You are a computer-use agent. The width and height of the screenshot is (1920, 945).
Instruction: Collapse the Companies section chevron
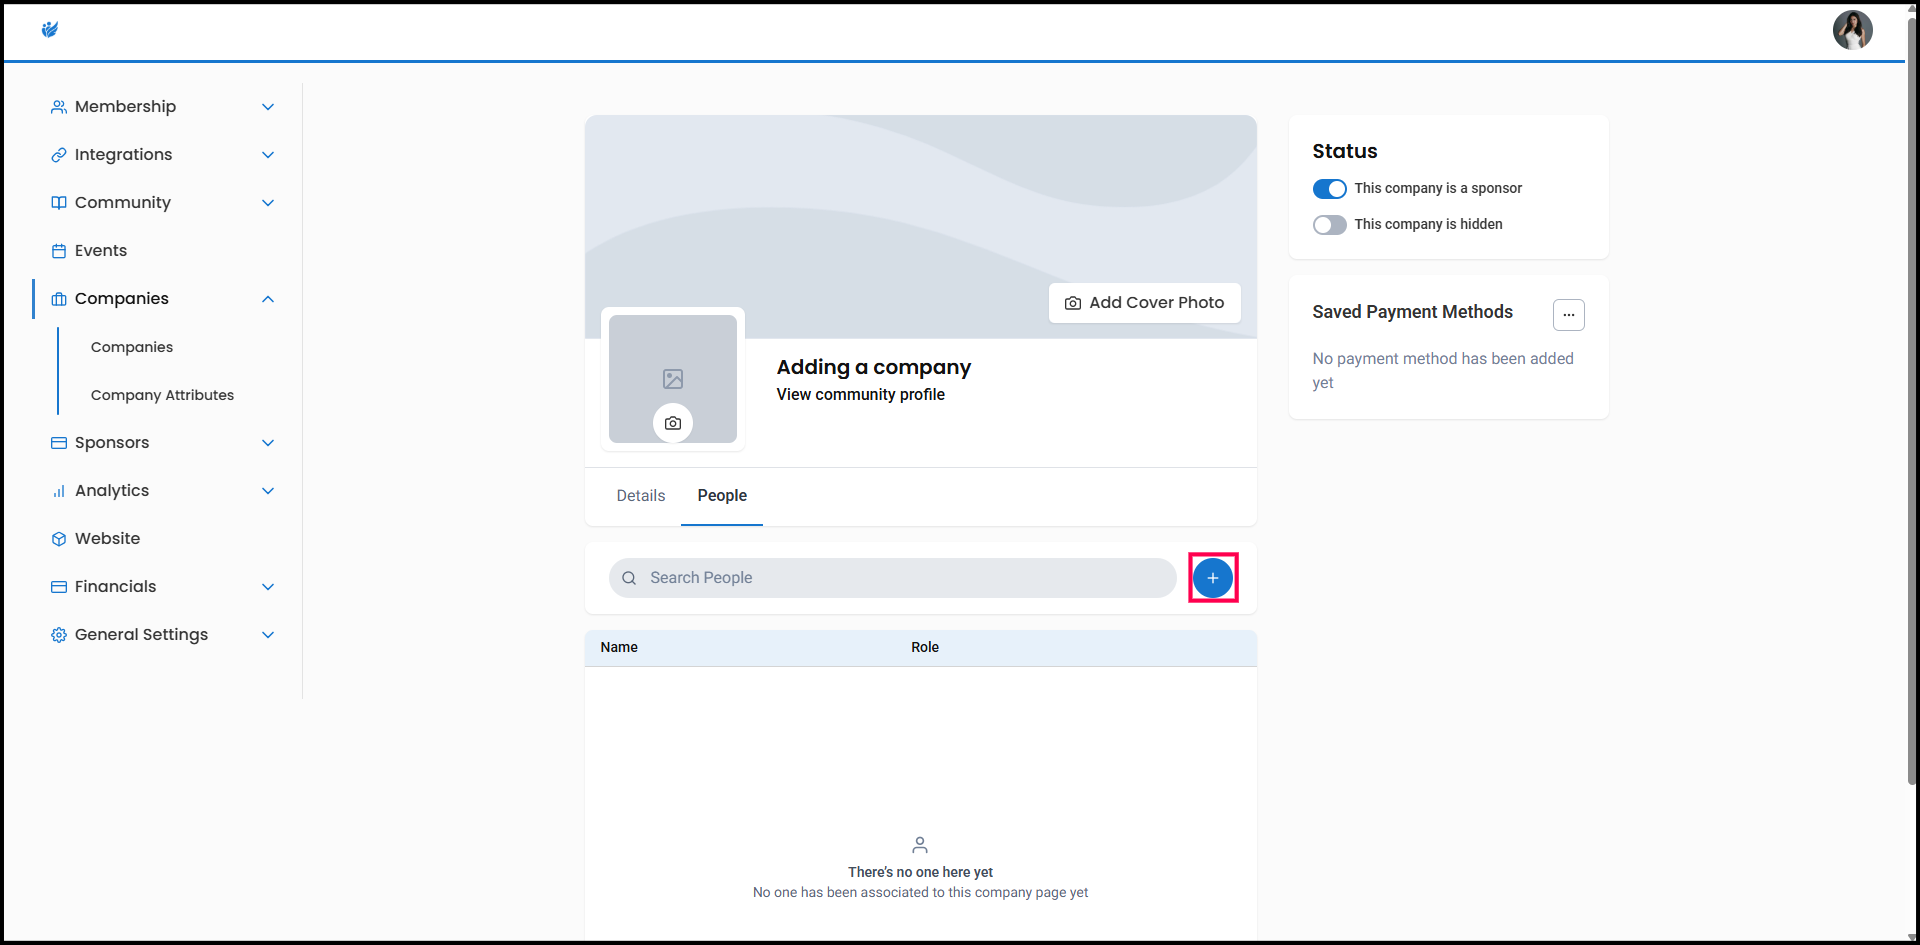[x=268, y=299]
